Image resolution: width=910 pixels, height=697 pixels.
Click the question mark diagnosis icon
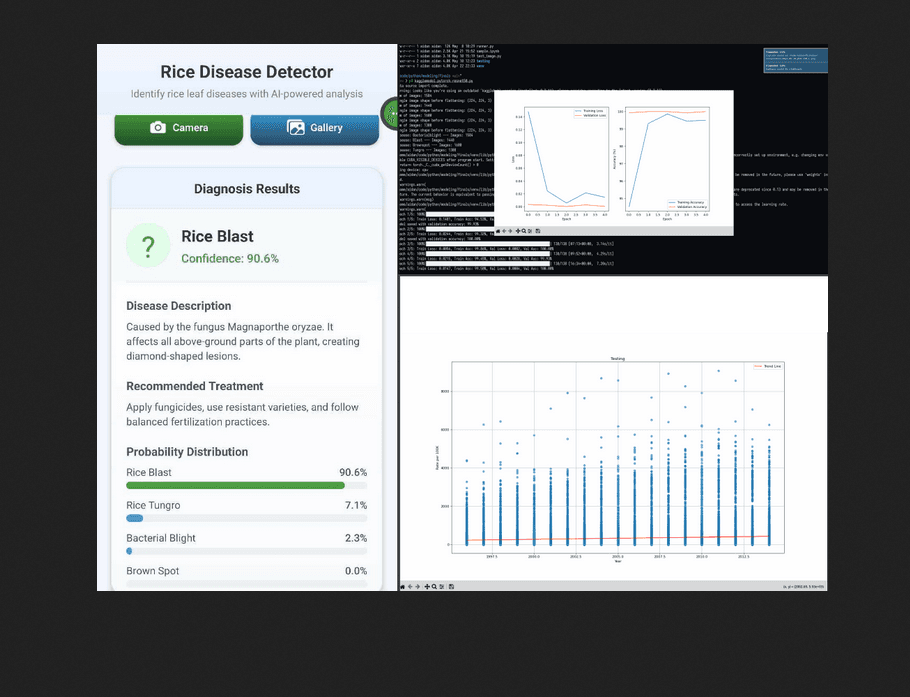pos(148,246)
